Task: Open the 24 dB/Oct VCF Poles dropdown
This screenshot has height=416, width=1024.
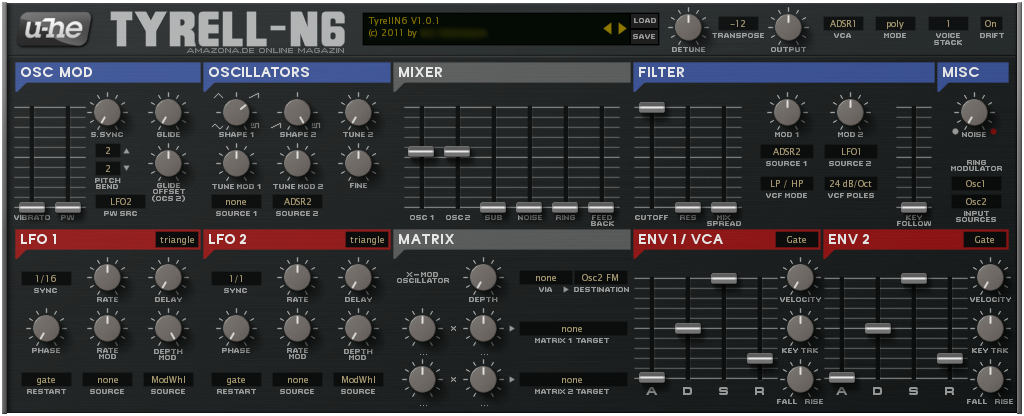Action: click(x=850, y=184)
